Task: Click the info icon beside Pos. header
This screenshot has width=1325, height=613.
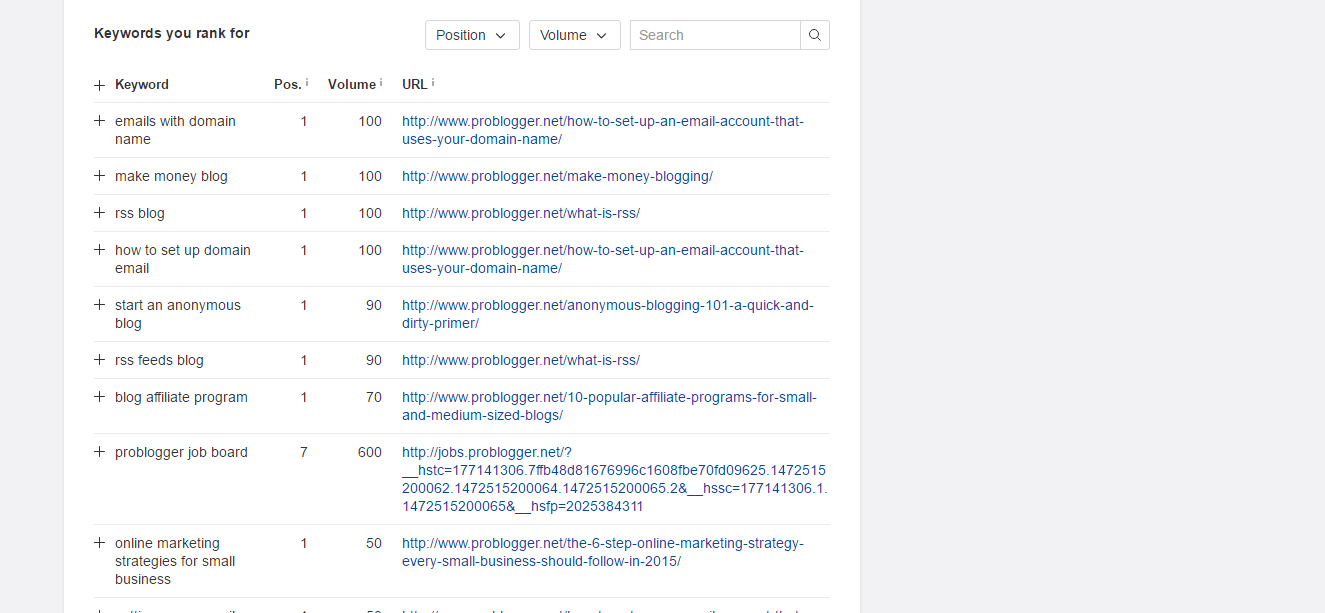Action: (x=307, y=82)
